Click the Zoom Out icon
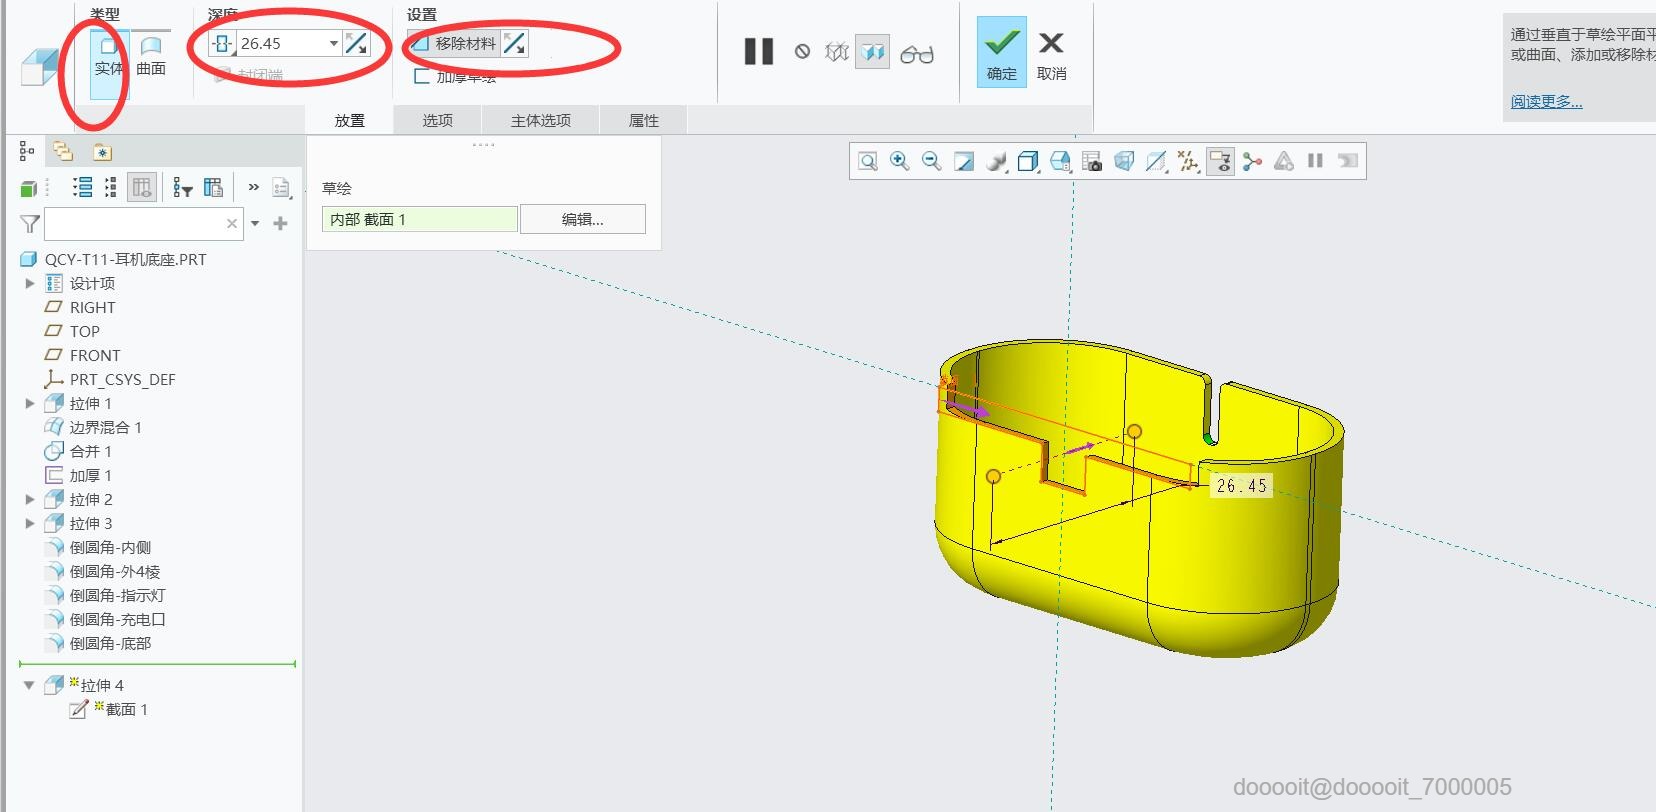This screenshot has height=812, width=1656. pyautogui.click(x=932, y=161)
